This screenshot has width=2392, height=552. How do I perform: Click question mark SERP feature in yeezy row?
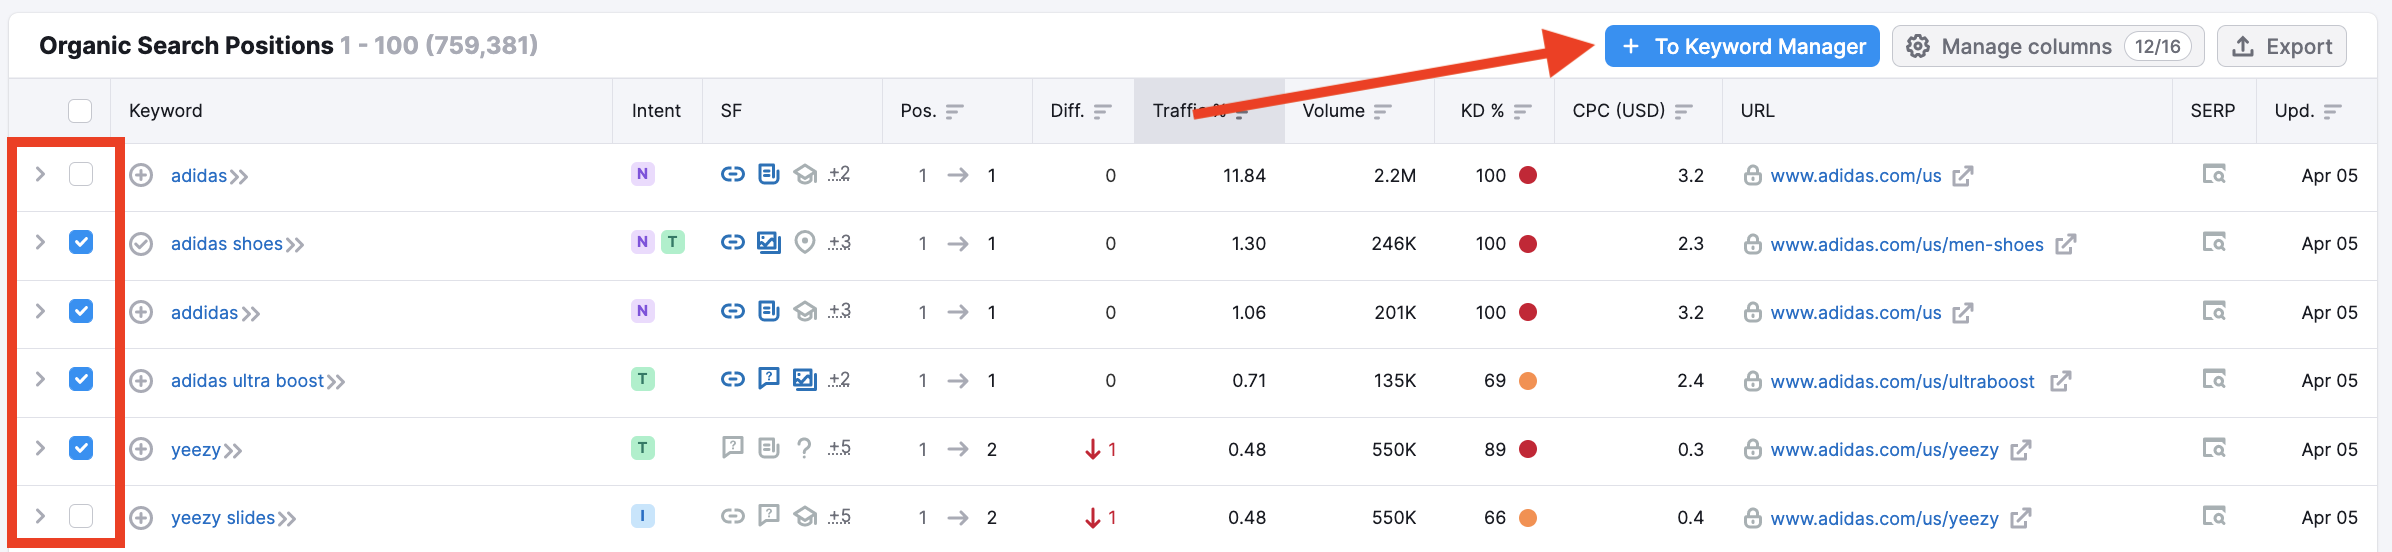pos(805,448)
